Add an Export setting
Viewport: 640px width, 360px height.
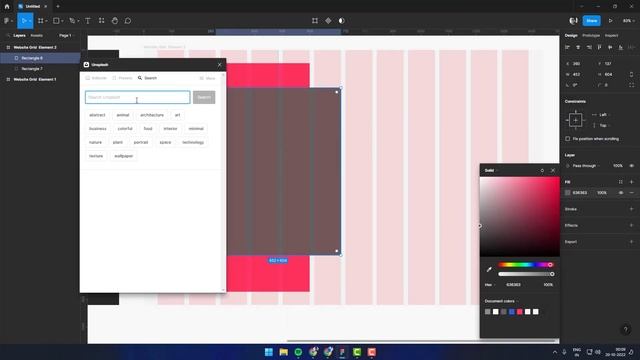tap(631, 242)
